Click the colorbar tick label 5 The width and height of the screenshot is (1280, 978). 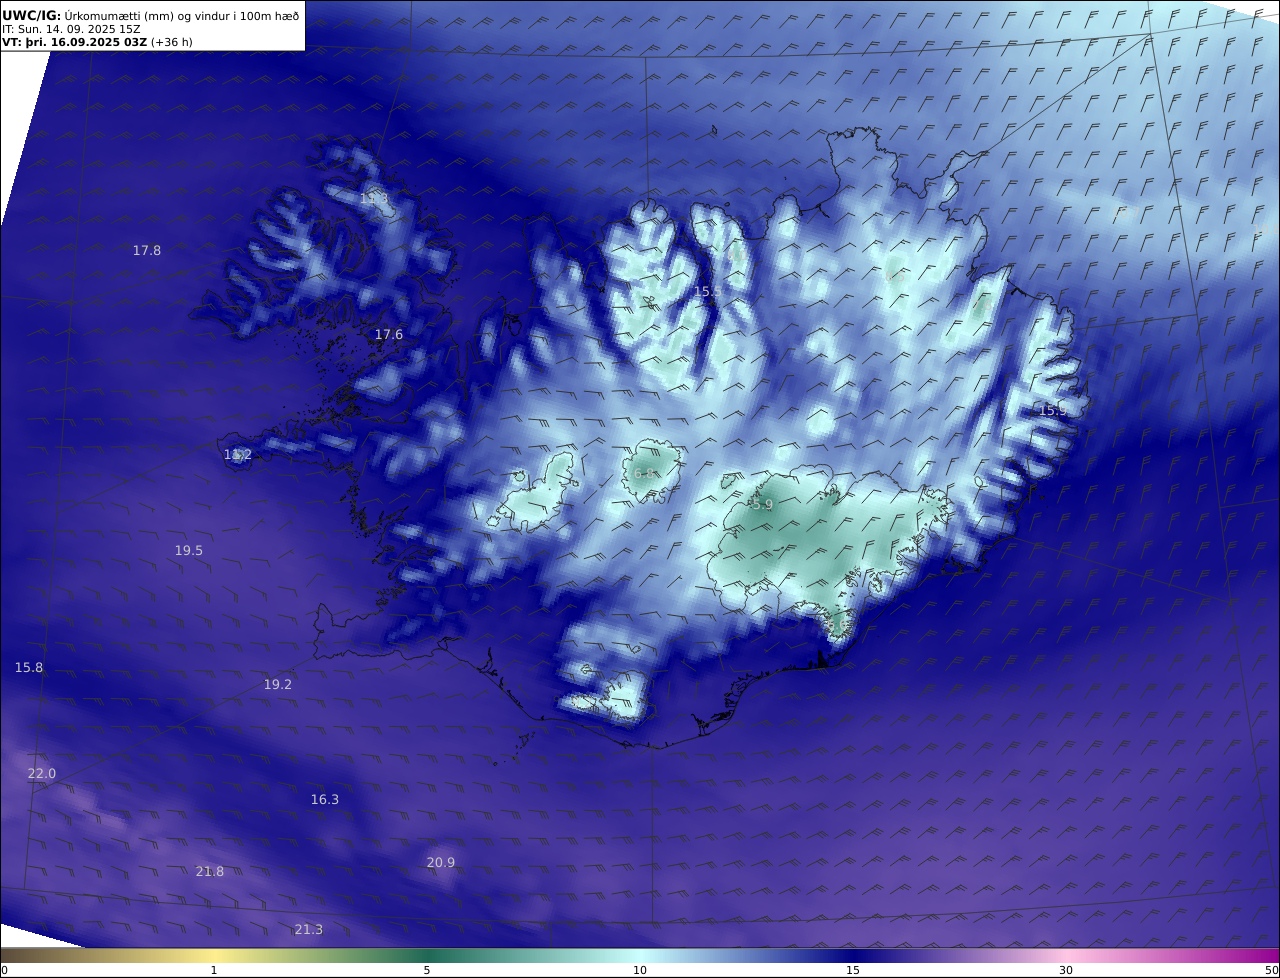[427, 970]
